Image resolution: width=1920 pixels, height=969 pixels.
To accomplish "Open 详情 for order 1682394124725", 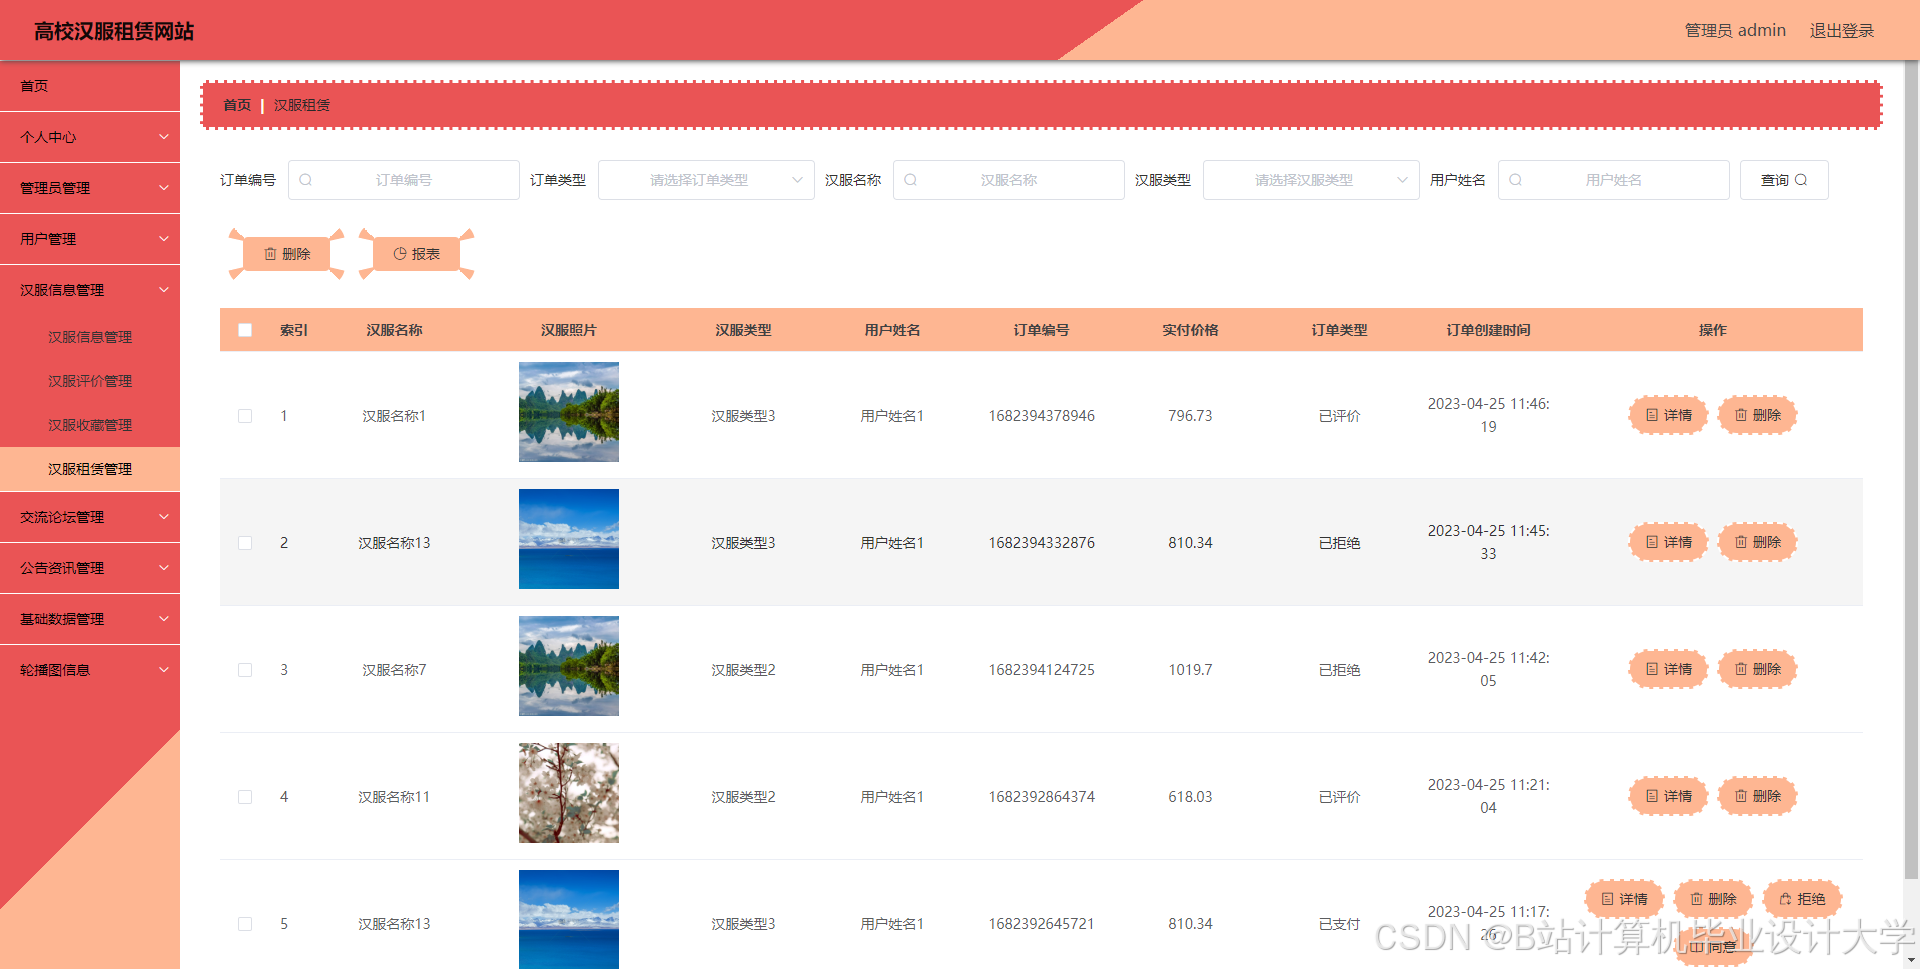I will [x=1668, y=669].
